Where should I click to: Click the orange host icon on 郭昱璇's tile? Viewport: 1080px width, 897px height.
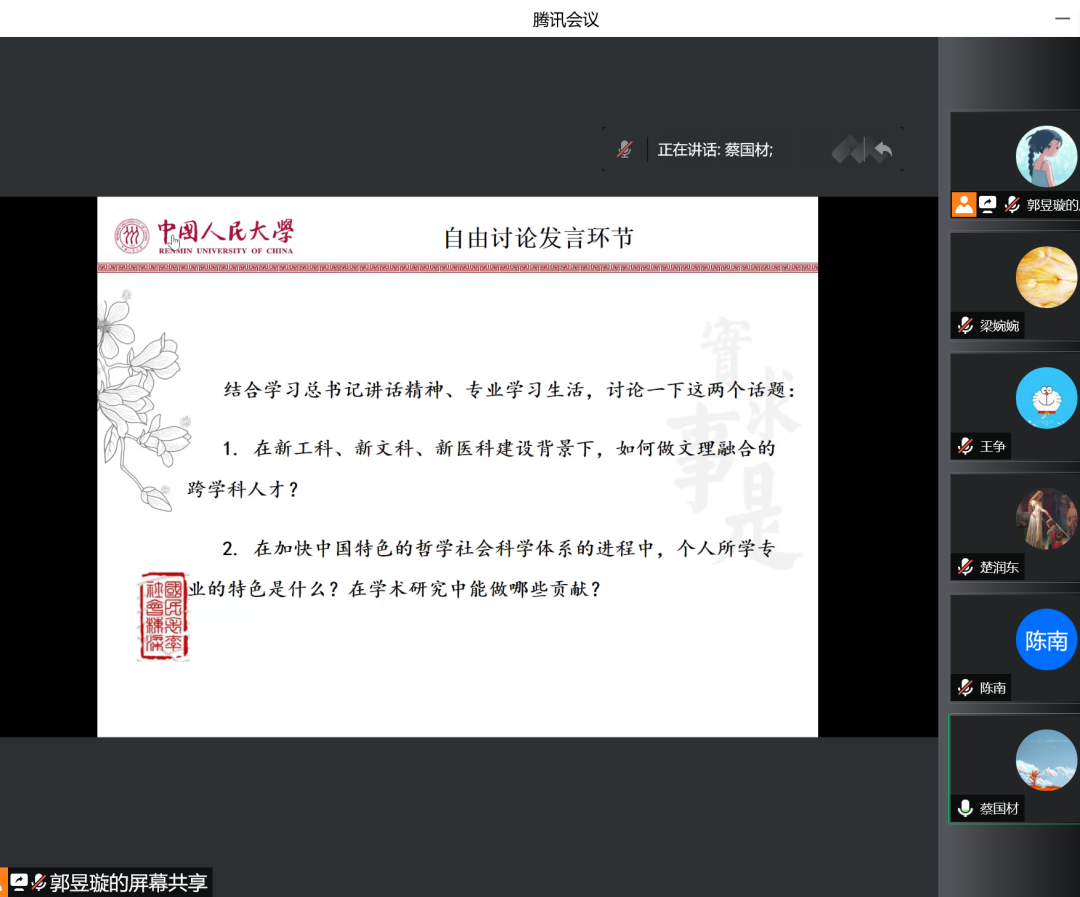963,204
